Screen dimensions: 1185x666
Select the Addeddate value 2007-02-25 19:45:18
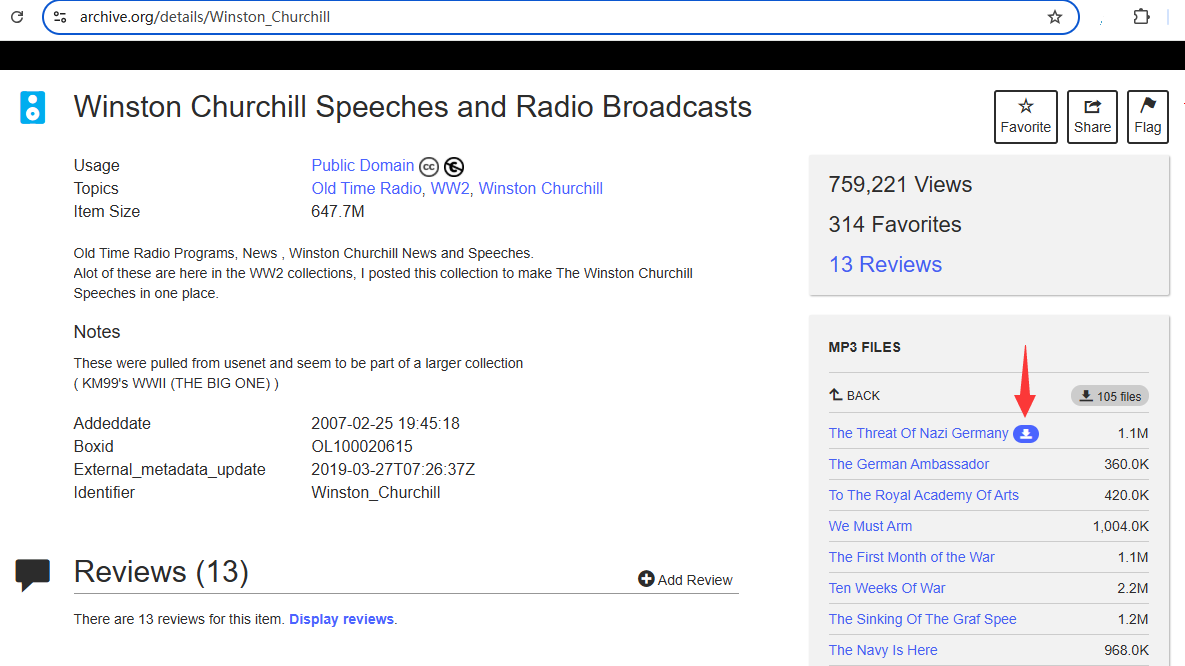click(385, 423)
